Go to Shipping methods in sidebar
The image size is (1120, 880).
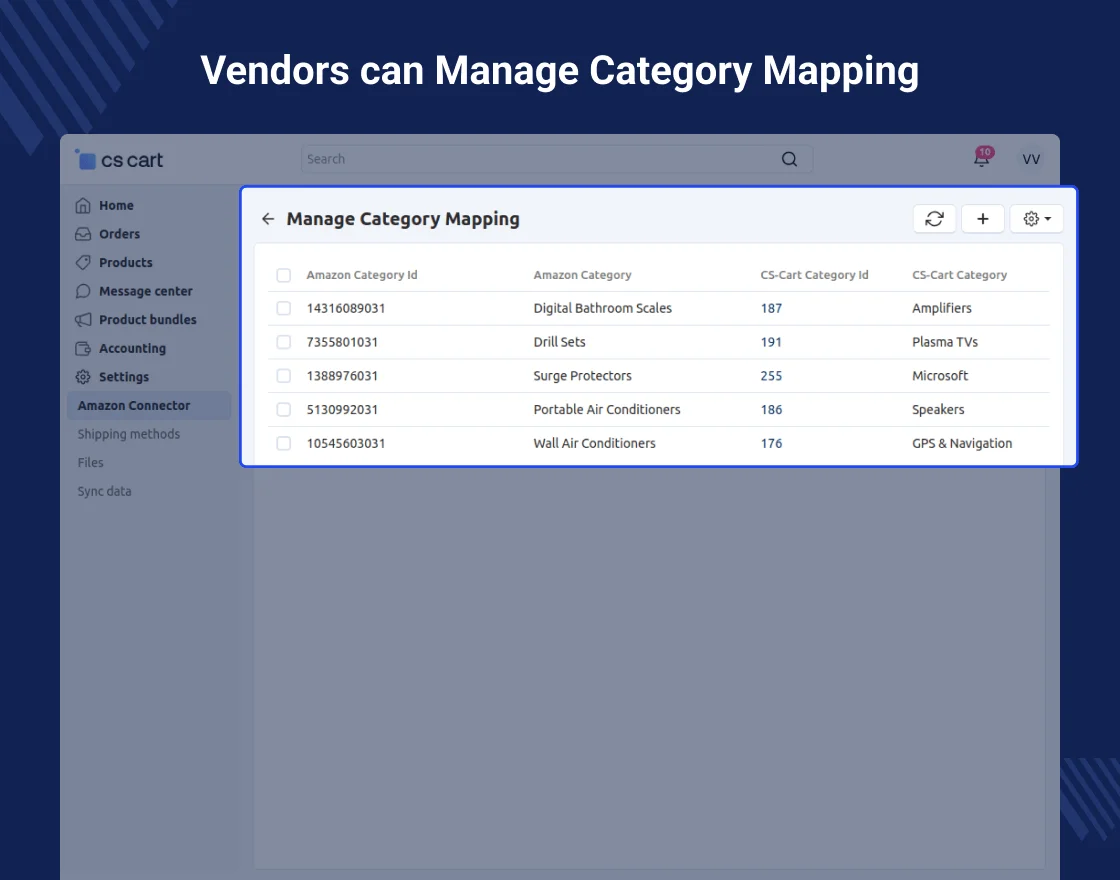tap(129, 434)
